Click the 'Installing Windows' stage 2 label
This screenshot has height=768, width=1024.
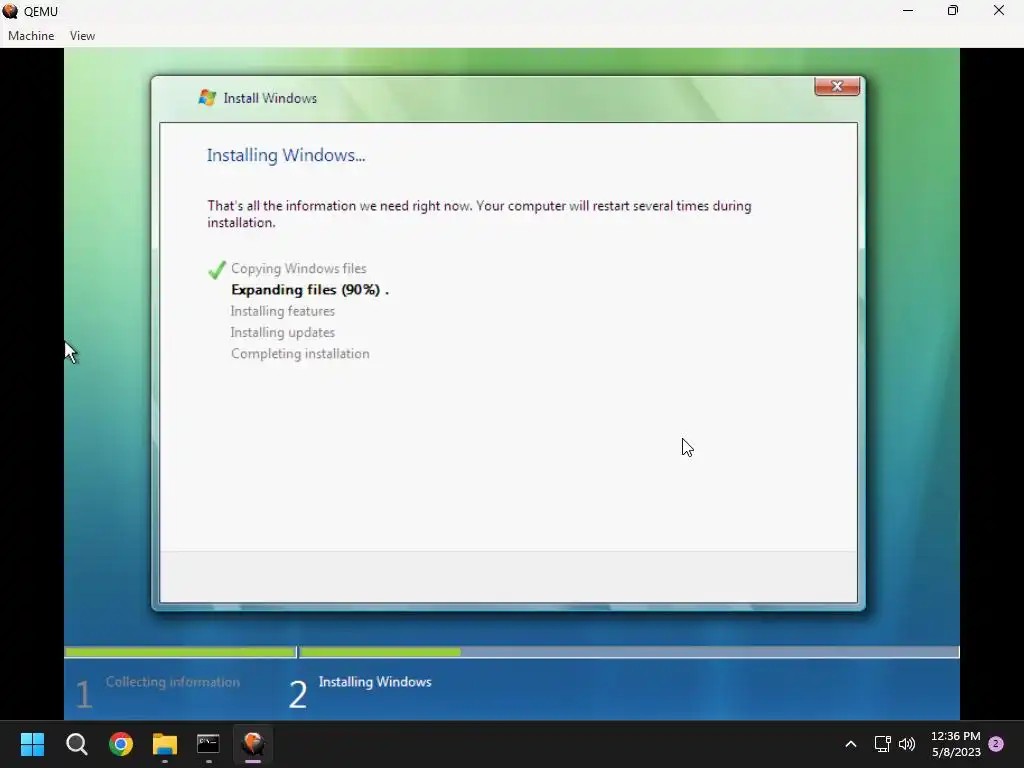pos(375,682)
